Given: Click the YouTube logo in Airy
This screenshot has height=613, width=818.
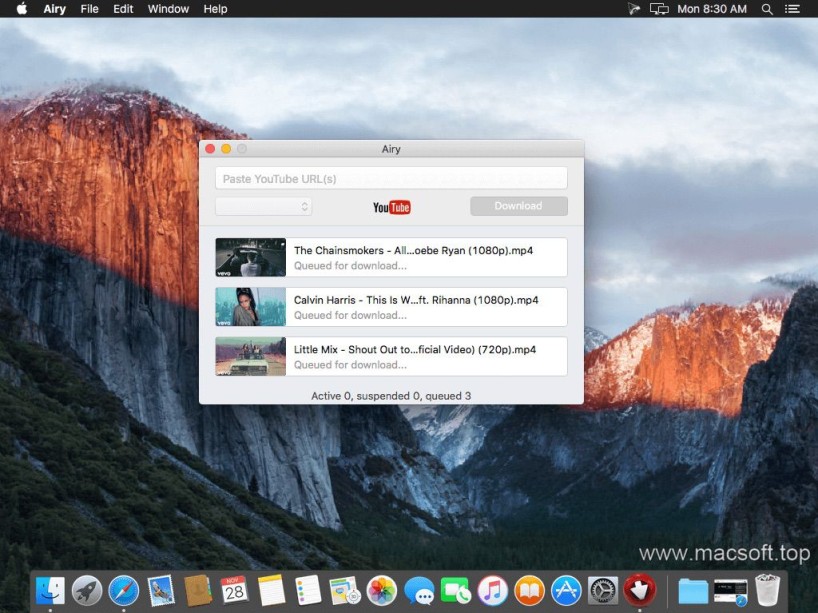Looking at the screenshot, I should [x=391, y=207].
